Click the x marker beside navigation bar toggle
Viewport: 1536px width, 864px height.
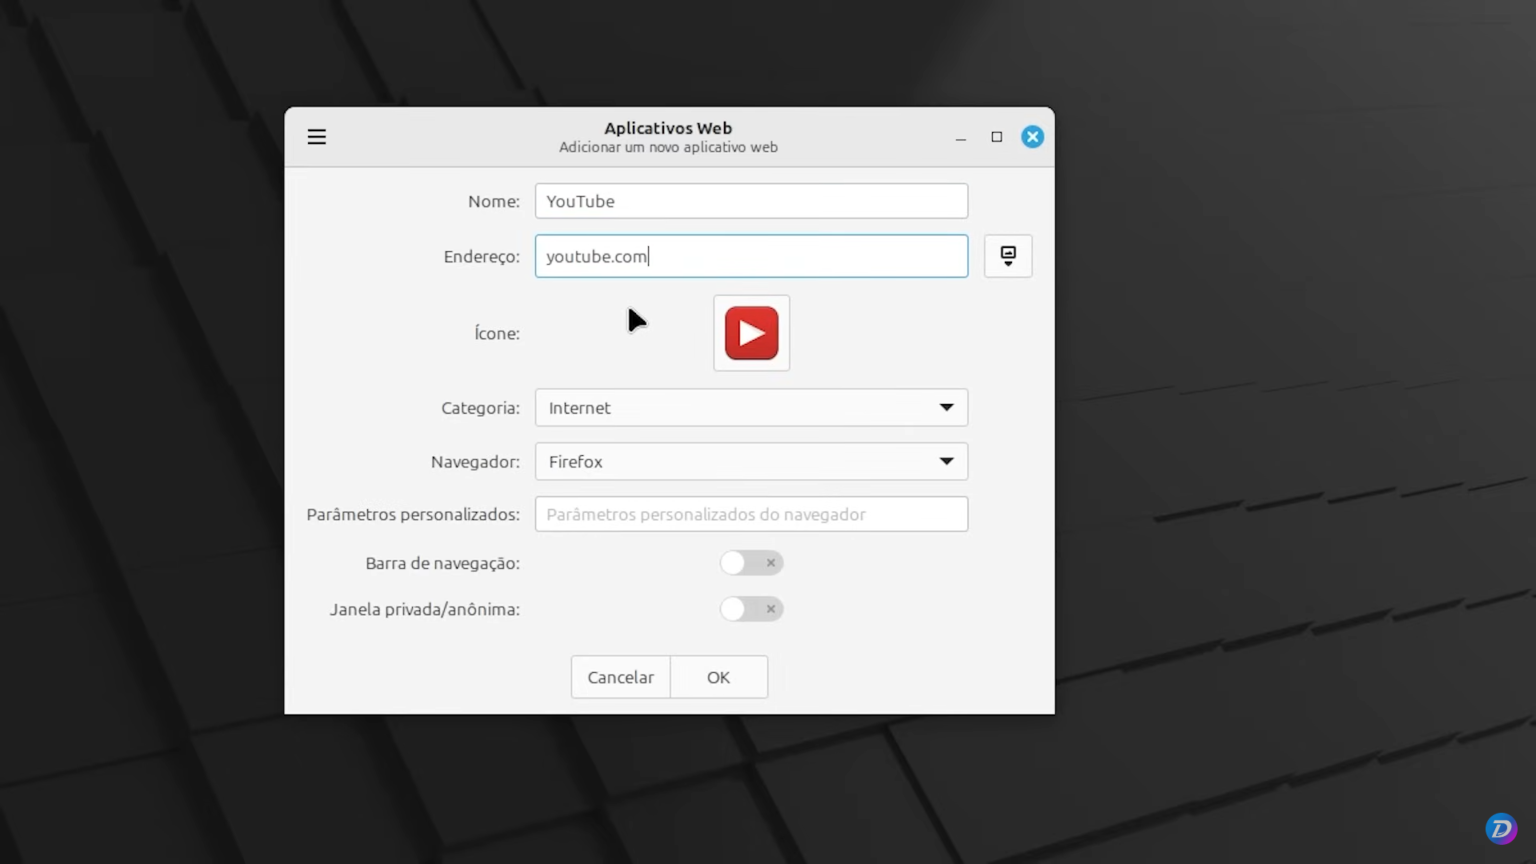[770, 563]
